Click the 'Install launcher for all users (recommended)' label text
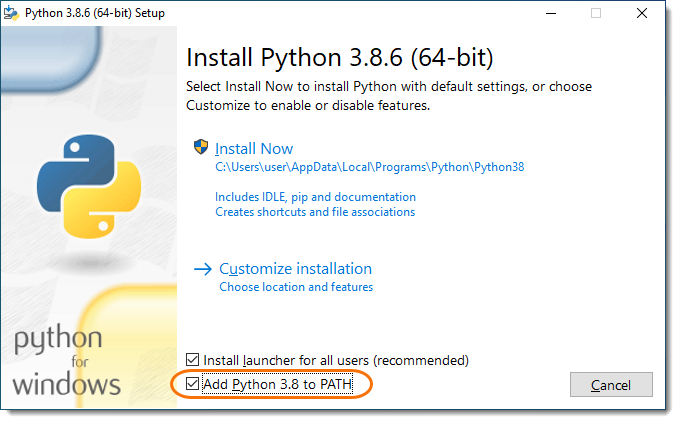The image size is (678, 422). 336,360
